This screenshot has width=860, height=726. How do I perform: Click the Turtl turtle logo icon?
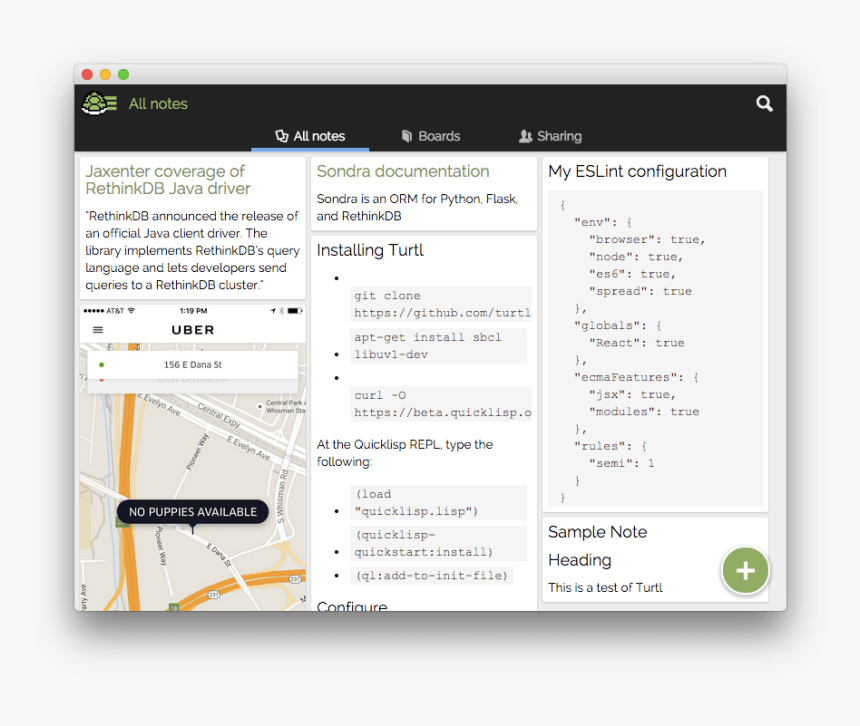pyautogui.click(x=99, y=103)
